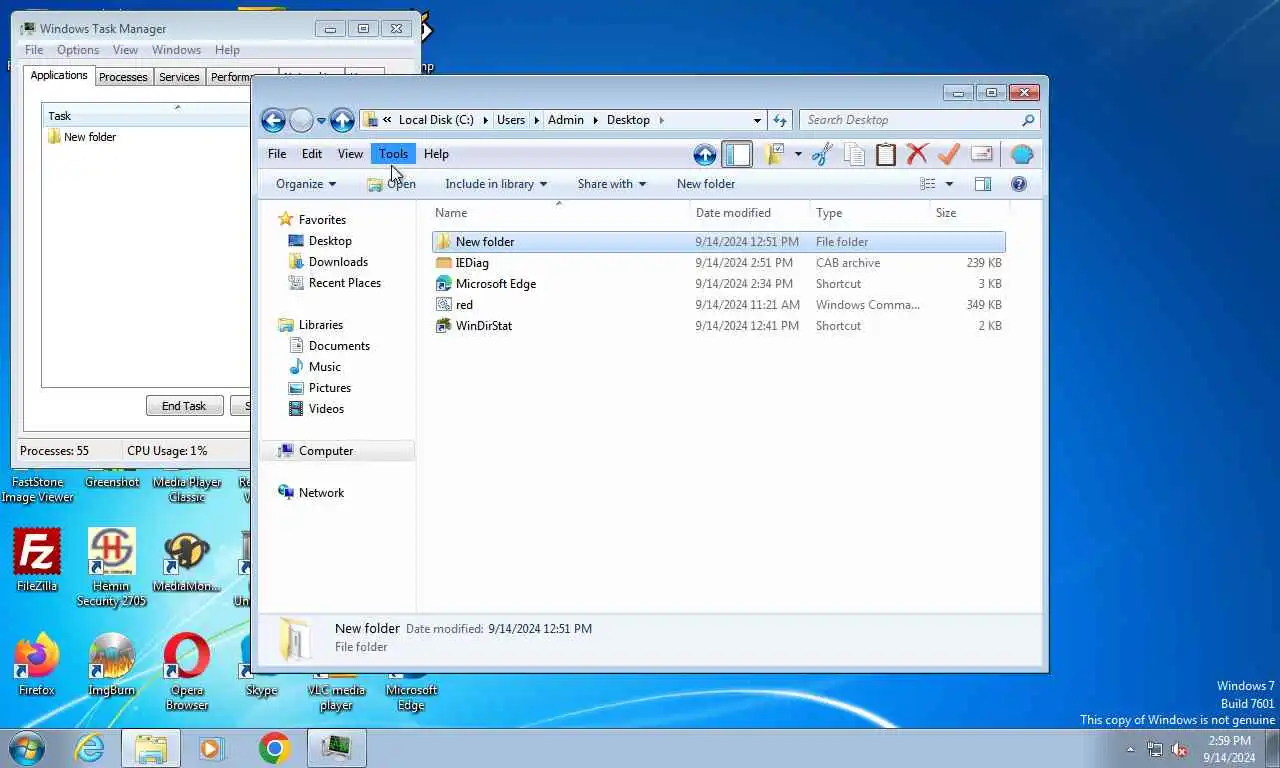This screenshot has height=768, width=1280.
Task: Click the Copy pages icon
Action: 854,154
